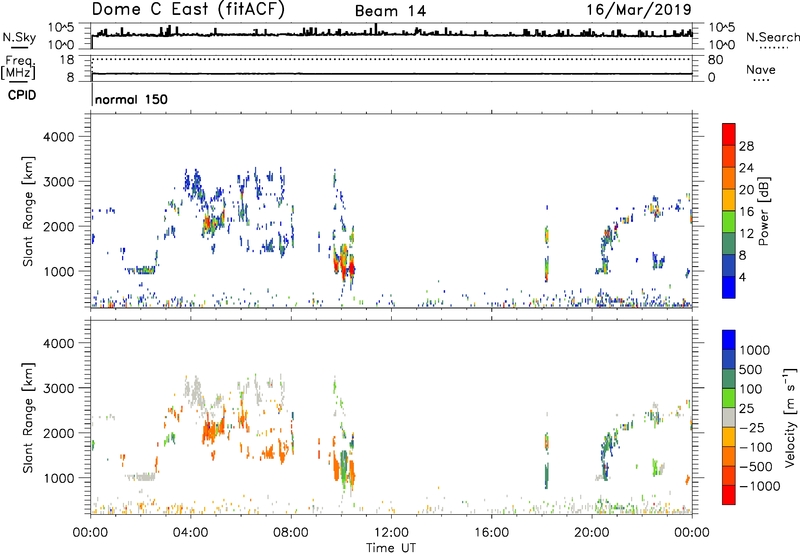Click the '12:00' time axis tick
This screenshot has height=554, width=800.
point(391,533)
